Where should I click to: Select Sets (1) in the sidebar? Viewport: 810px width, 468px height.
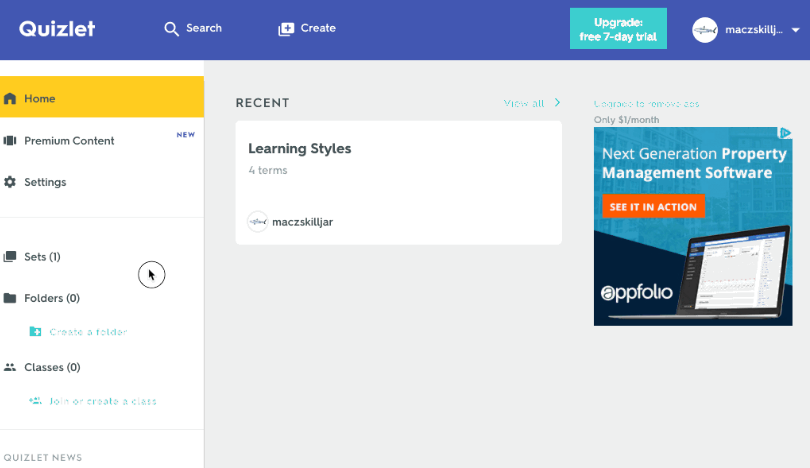click(42, 257)
